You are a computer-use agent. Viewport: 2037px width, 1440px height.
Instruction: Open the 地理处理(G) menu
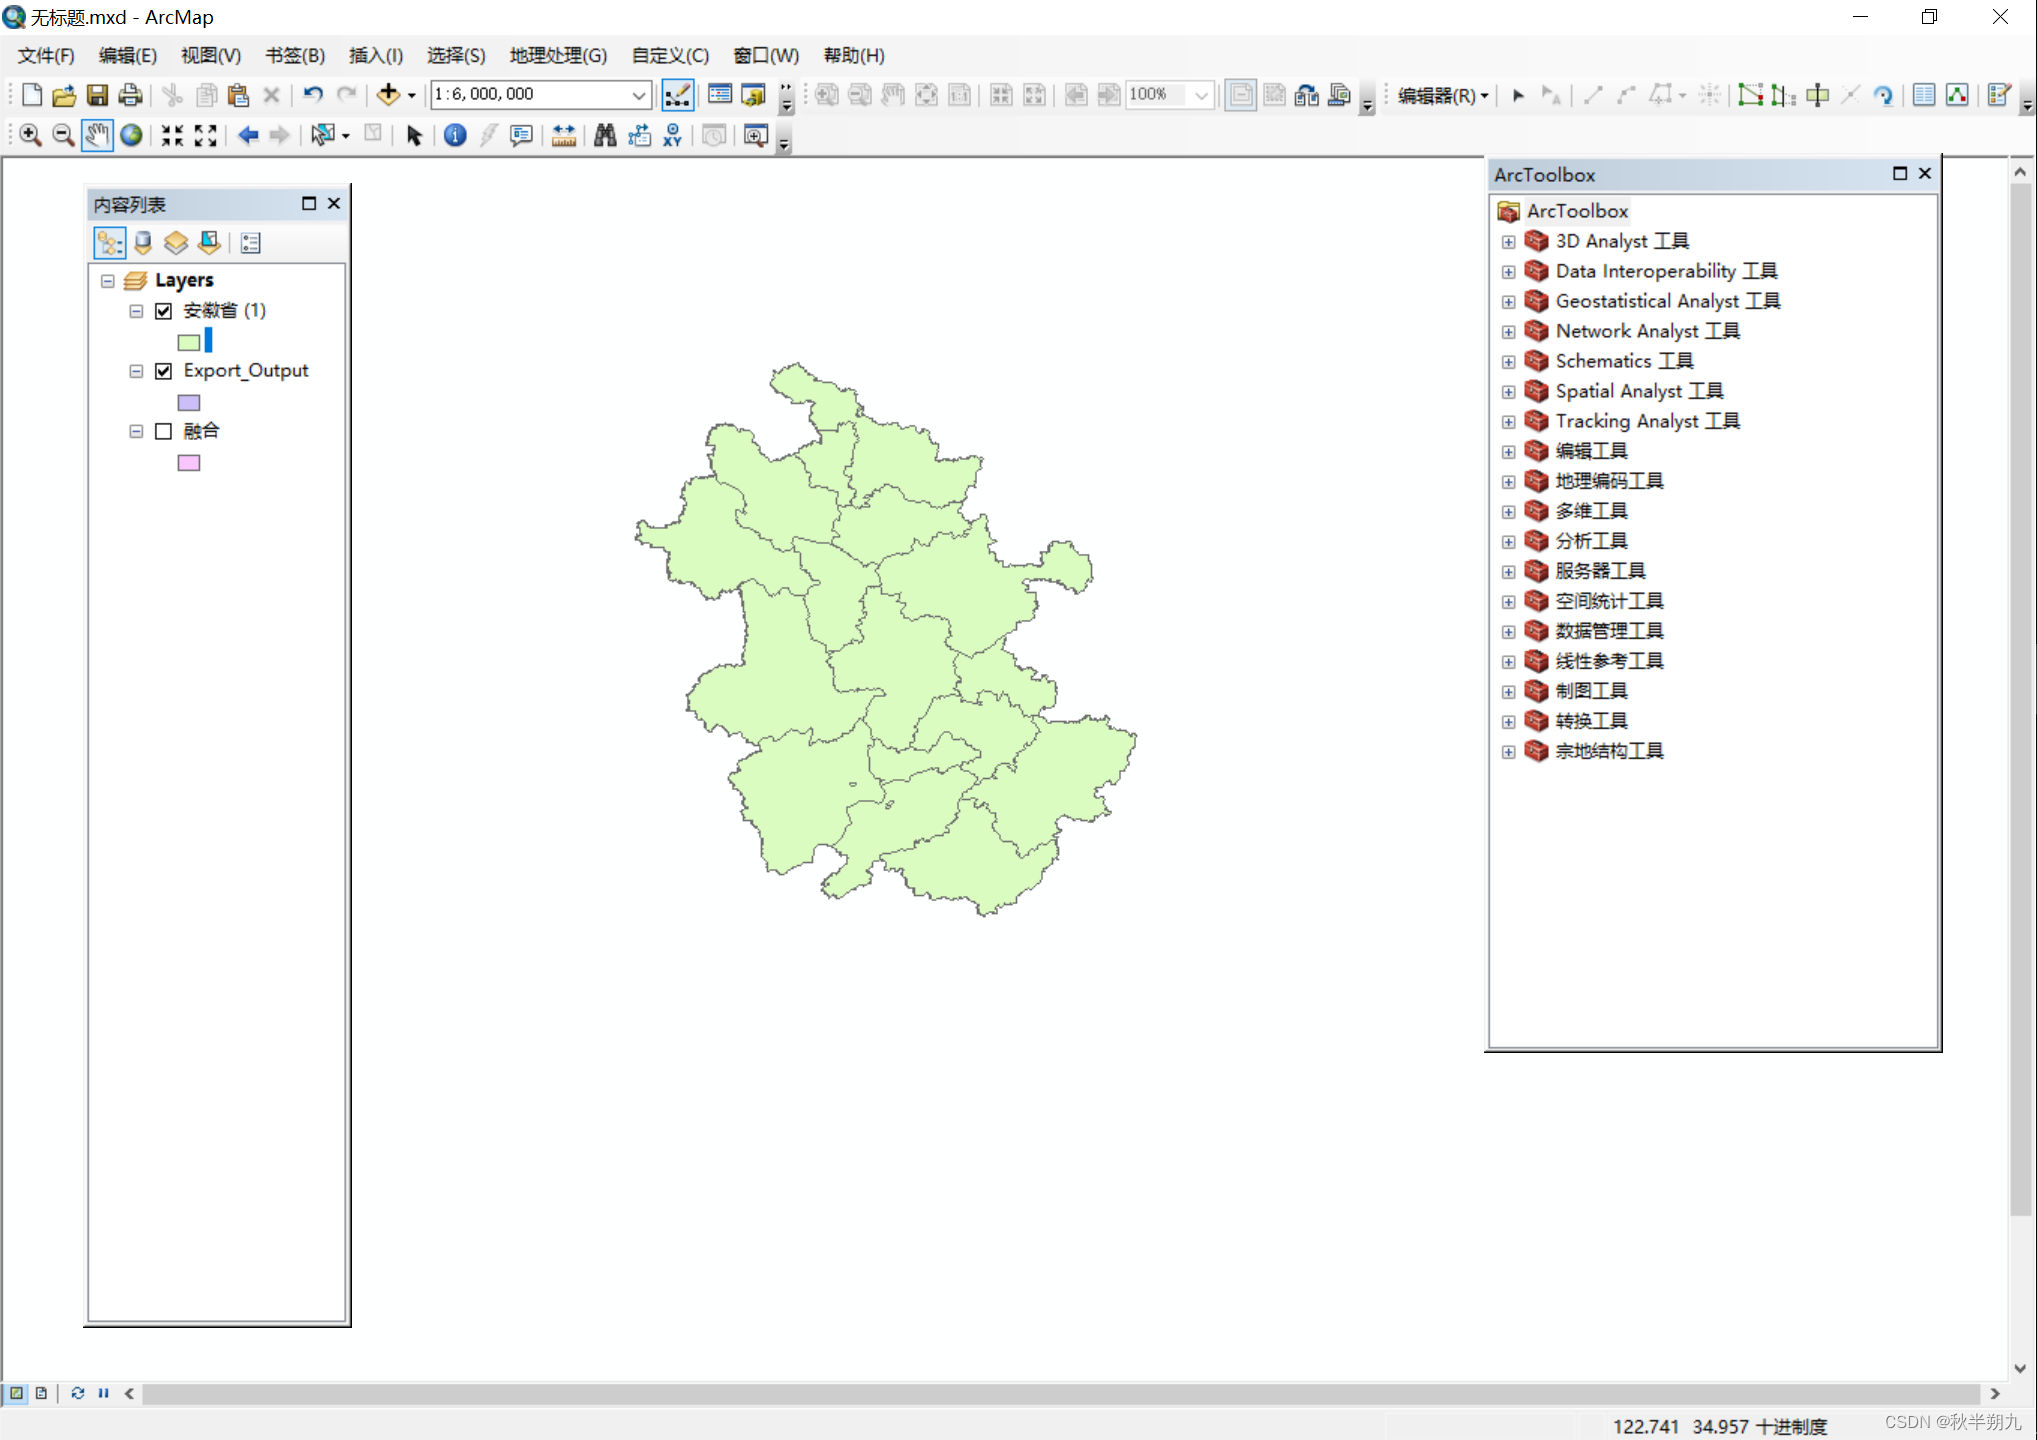click(x=558, y=55)
